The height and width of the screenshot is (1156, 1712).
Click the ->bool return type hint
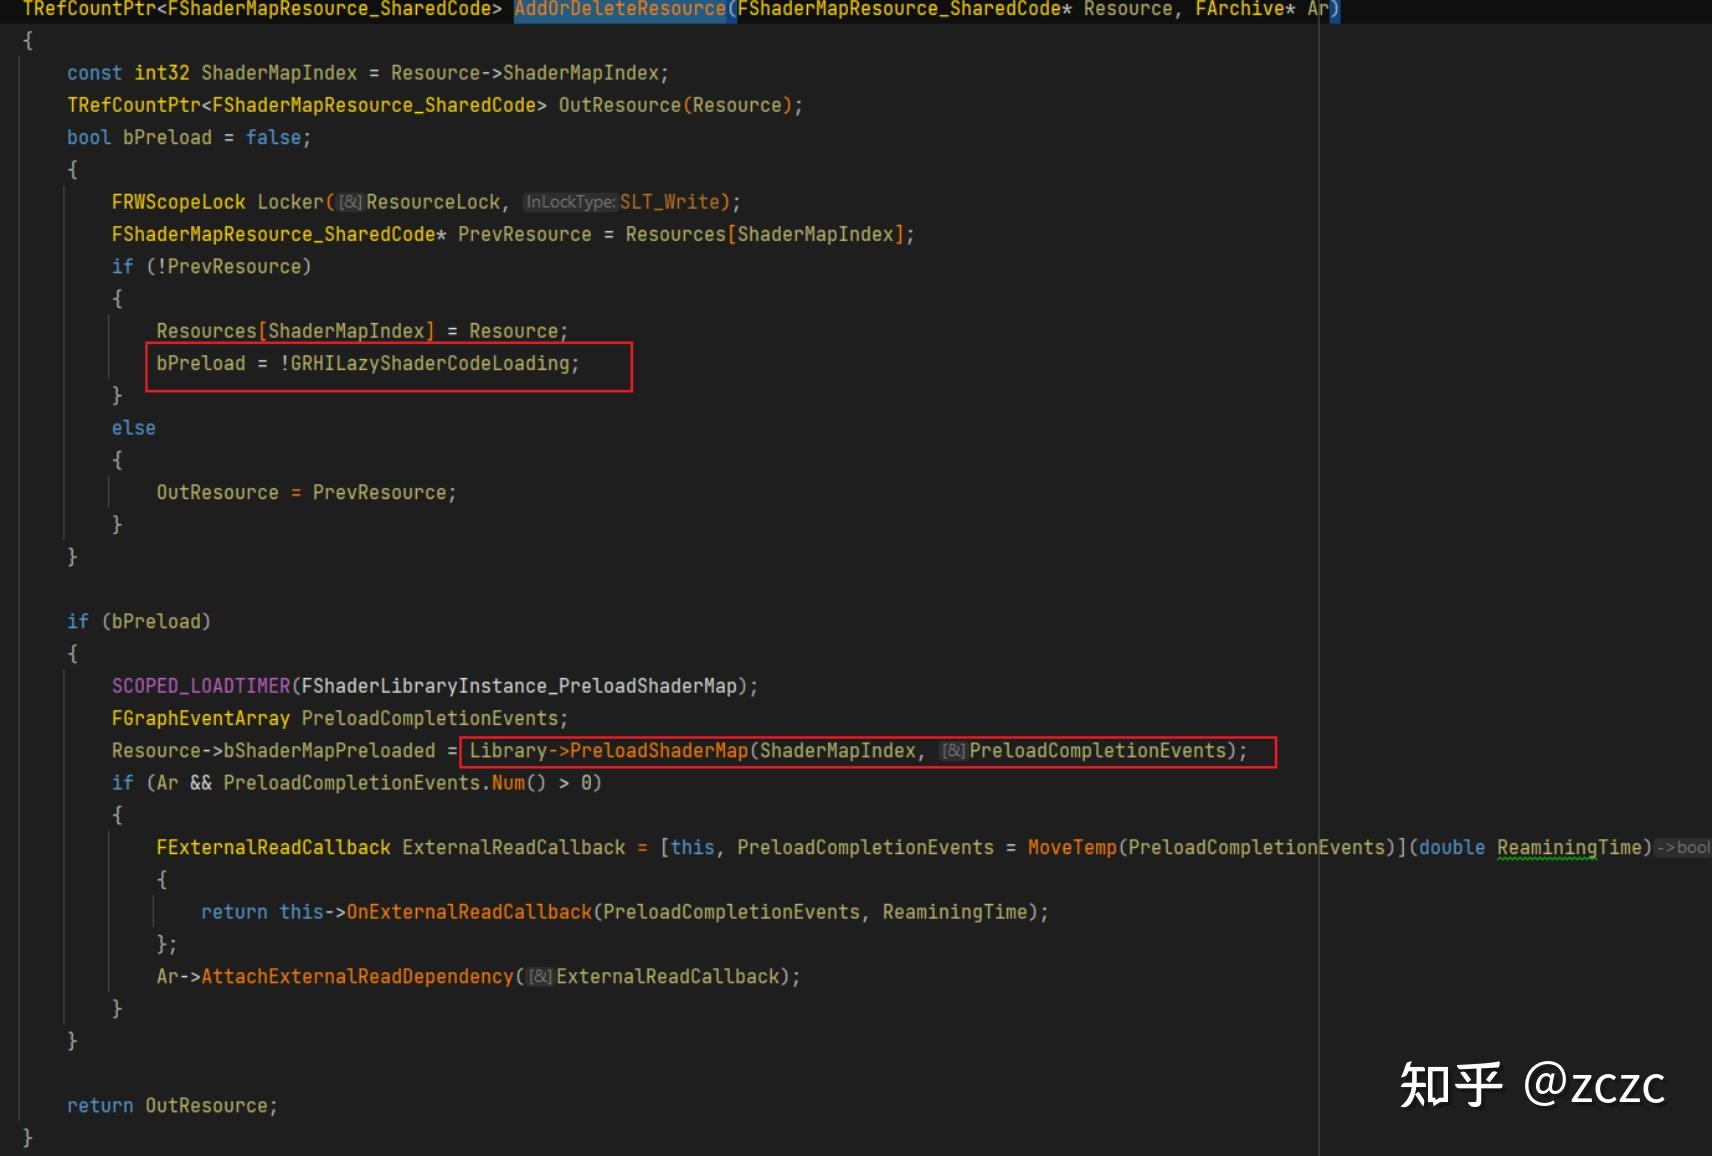click(x=1683, y=848)
